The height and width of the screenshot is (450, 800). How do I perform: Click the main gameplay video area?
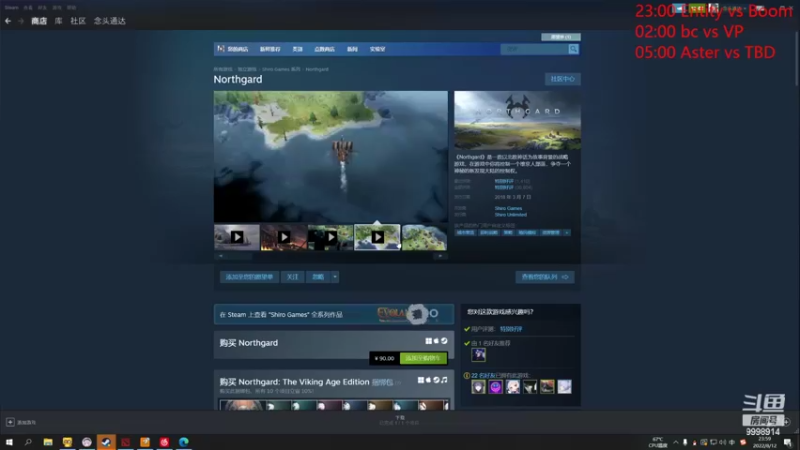pos(331,157)
